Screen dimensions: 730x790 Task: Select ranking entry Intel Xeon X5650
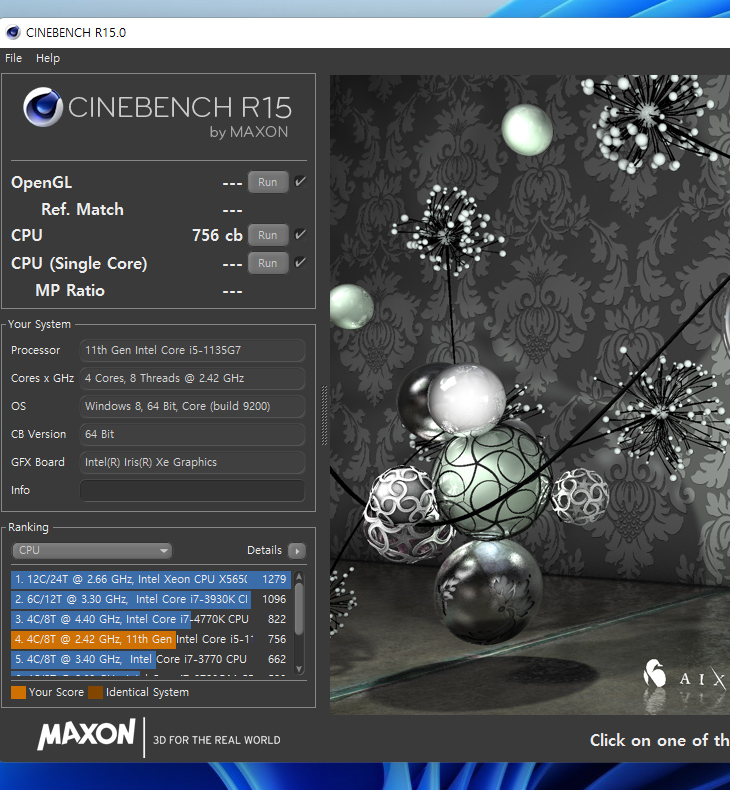(151, 579)
